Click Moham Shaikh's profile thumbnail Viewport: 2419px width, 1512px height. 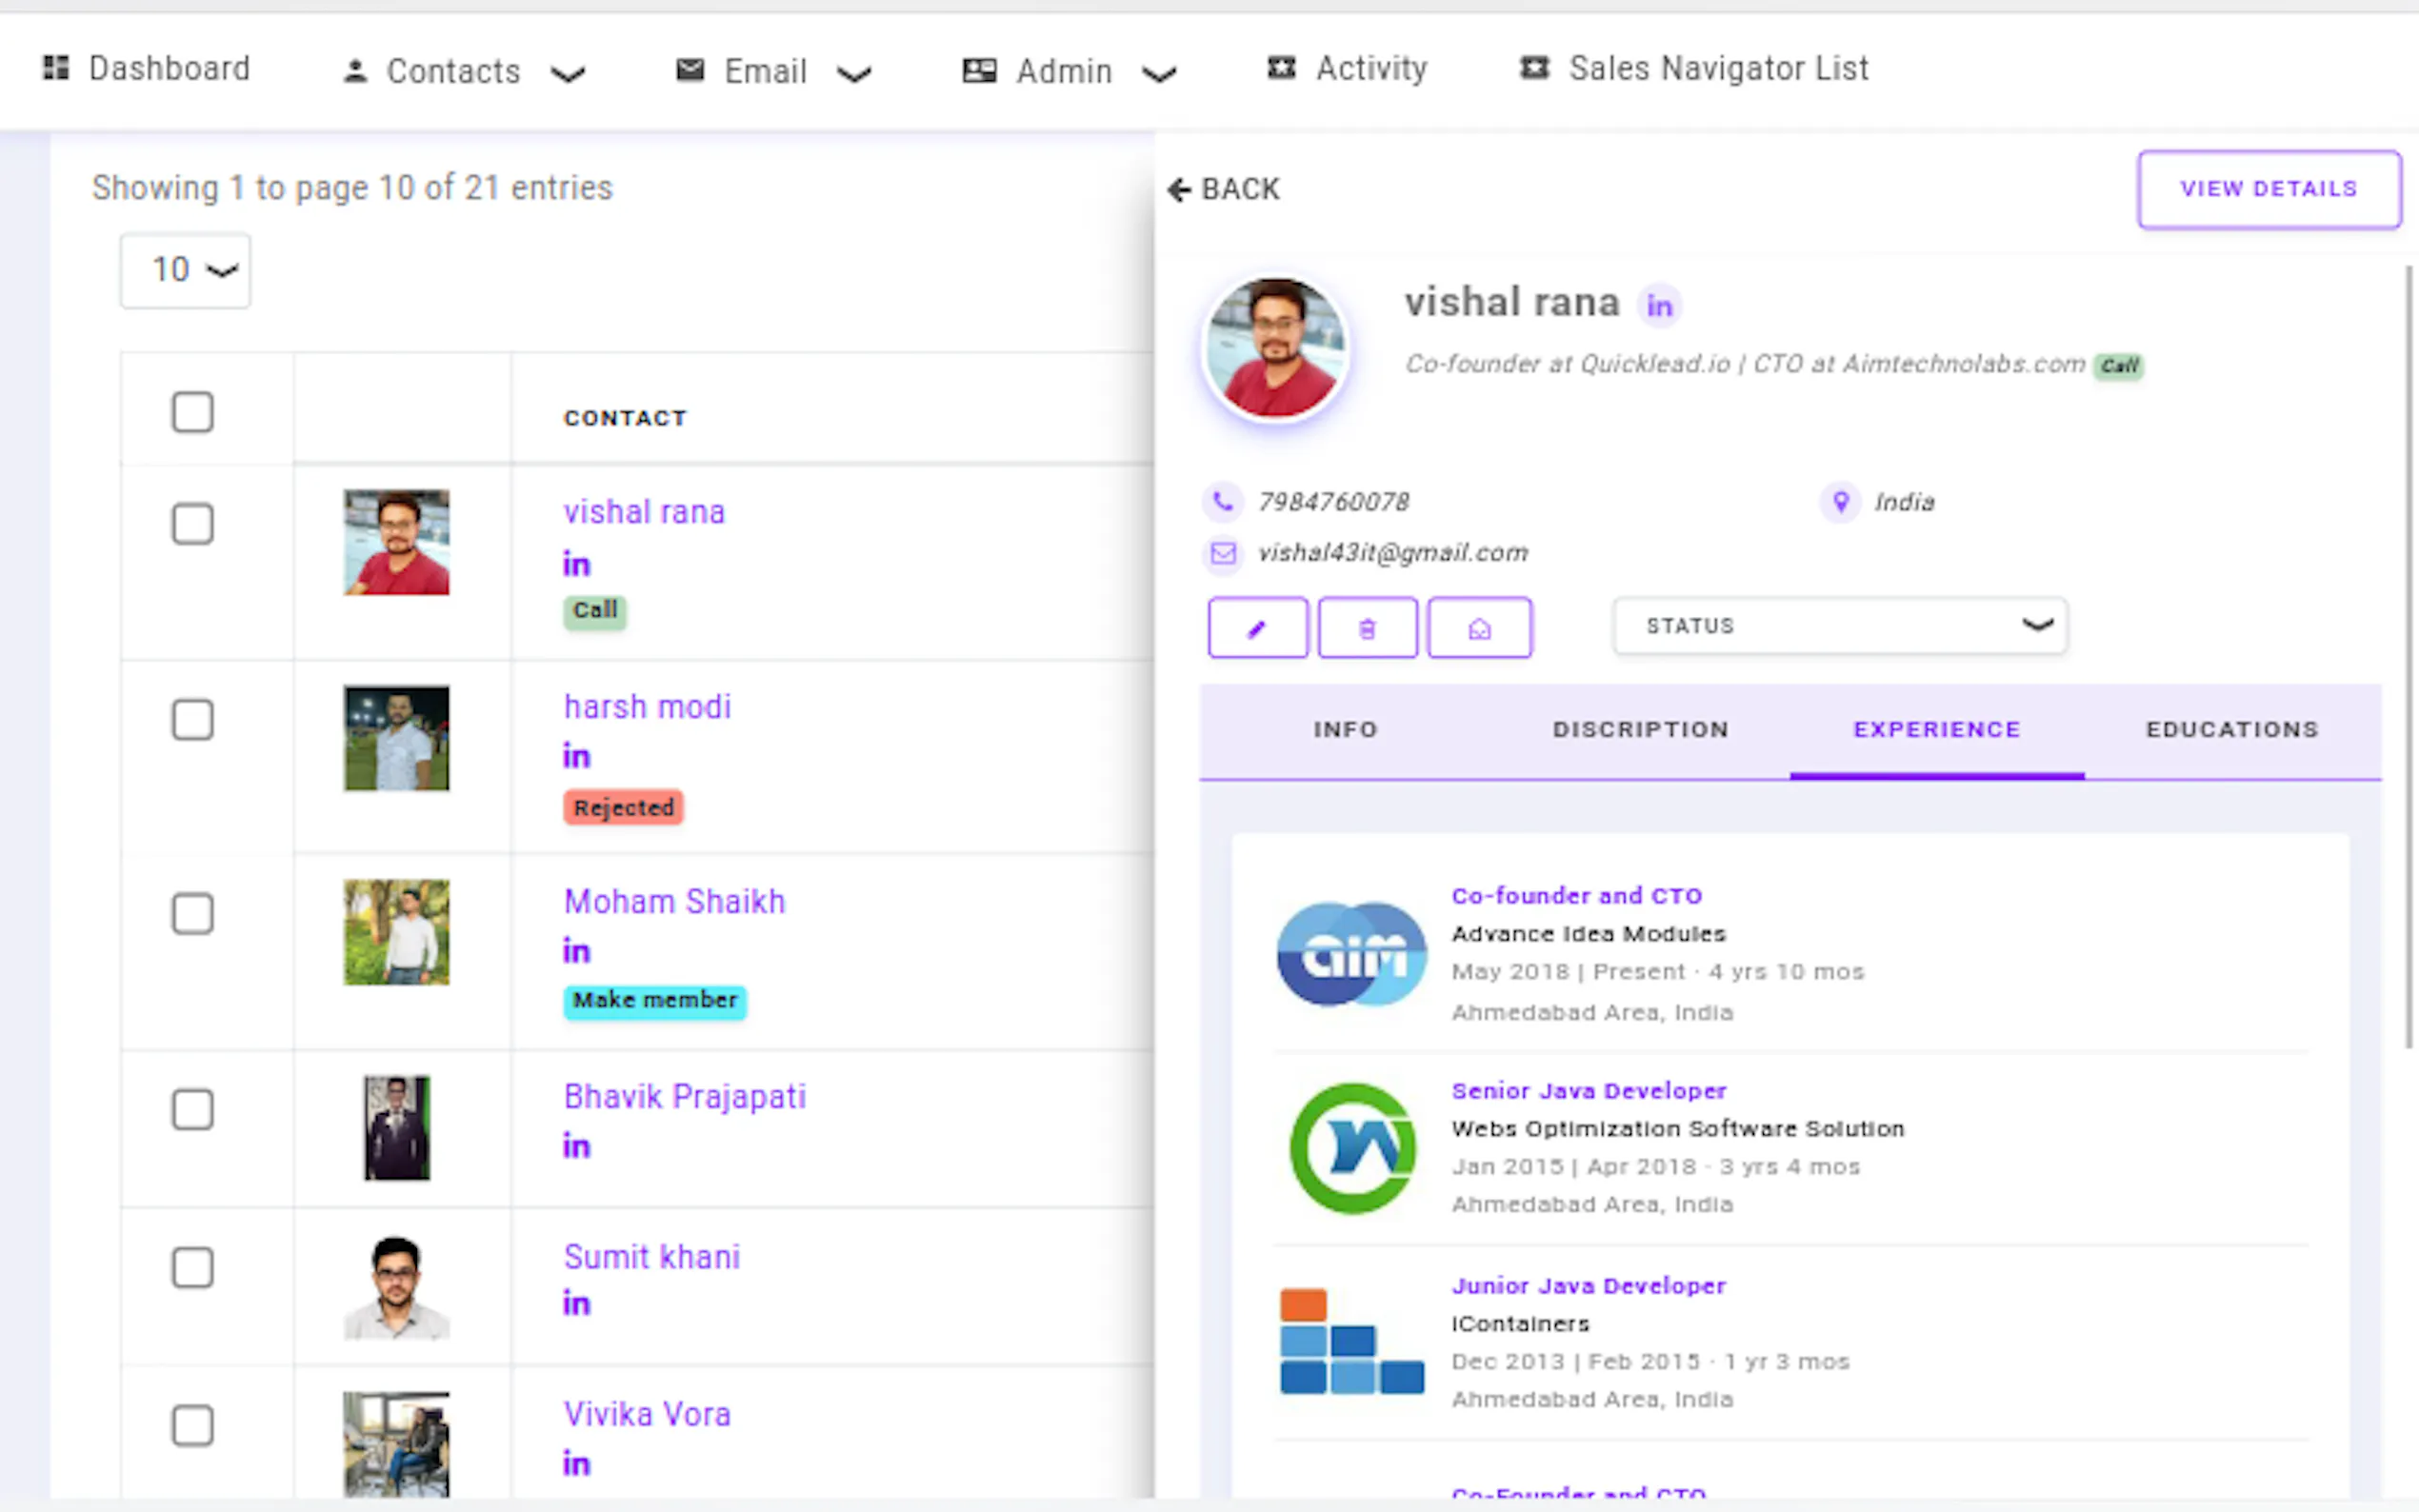(397, 932)
